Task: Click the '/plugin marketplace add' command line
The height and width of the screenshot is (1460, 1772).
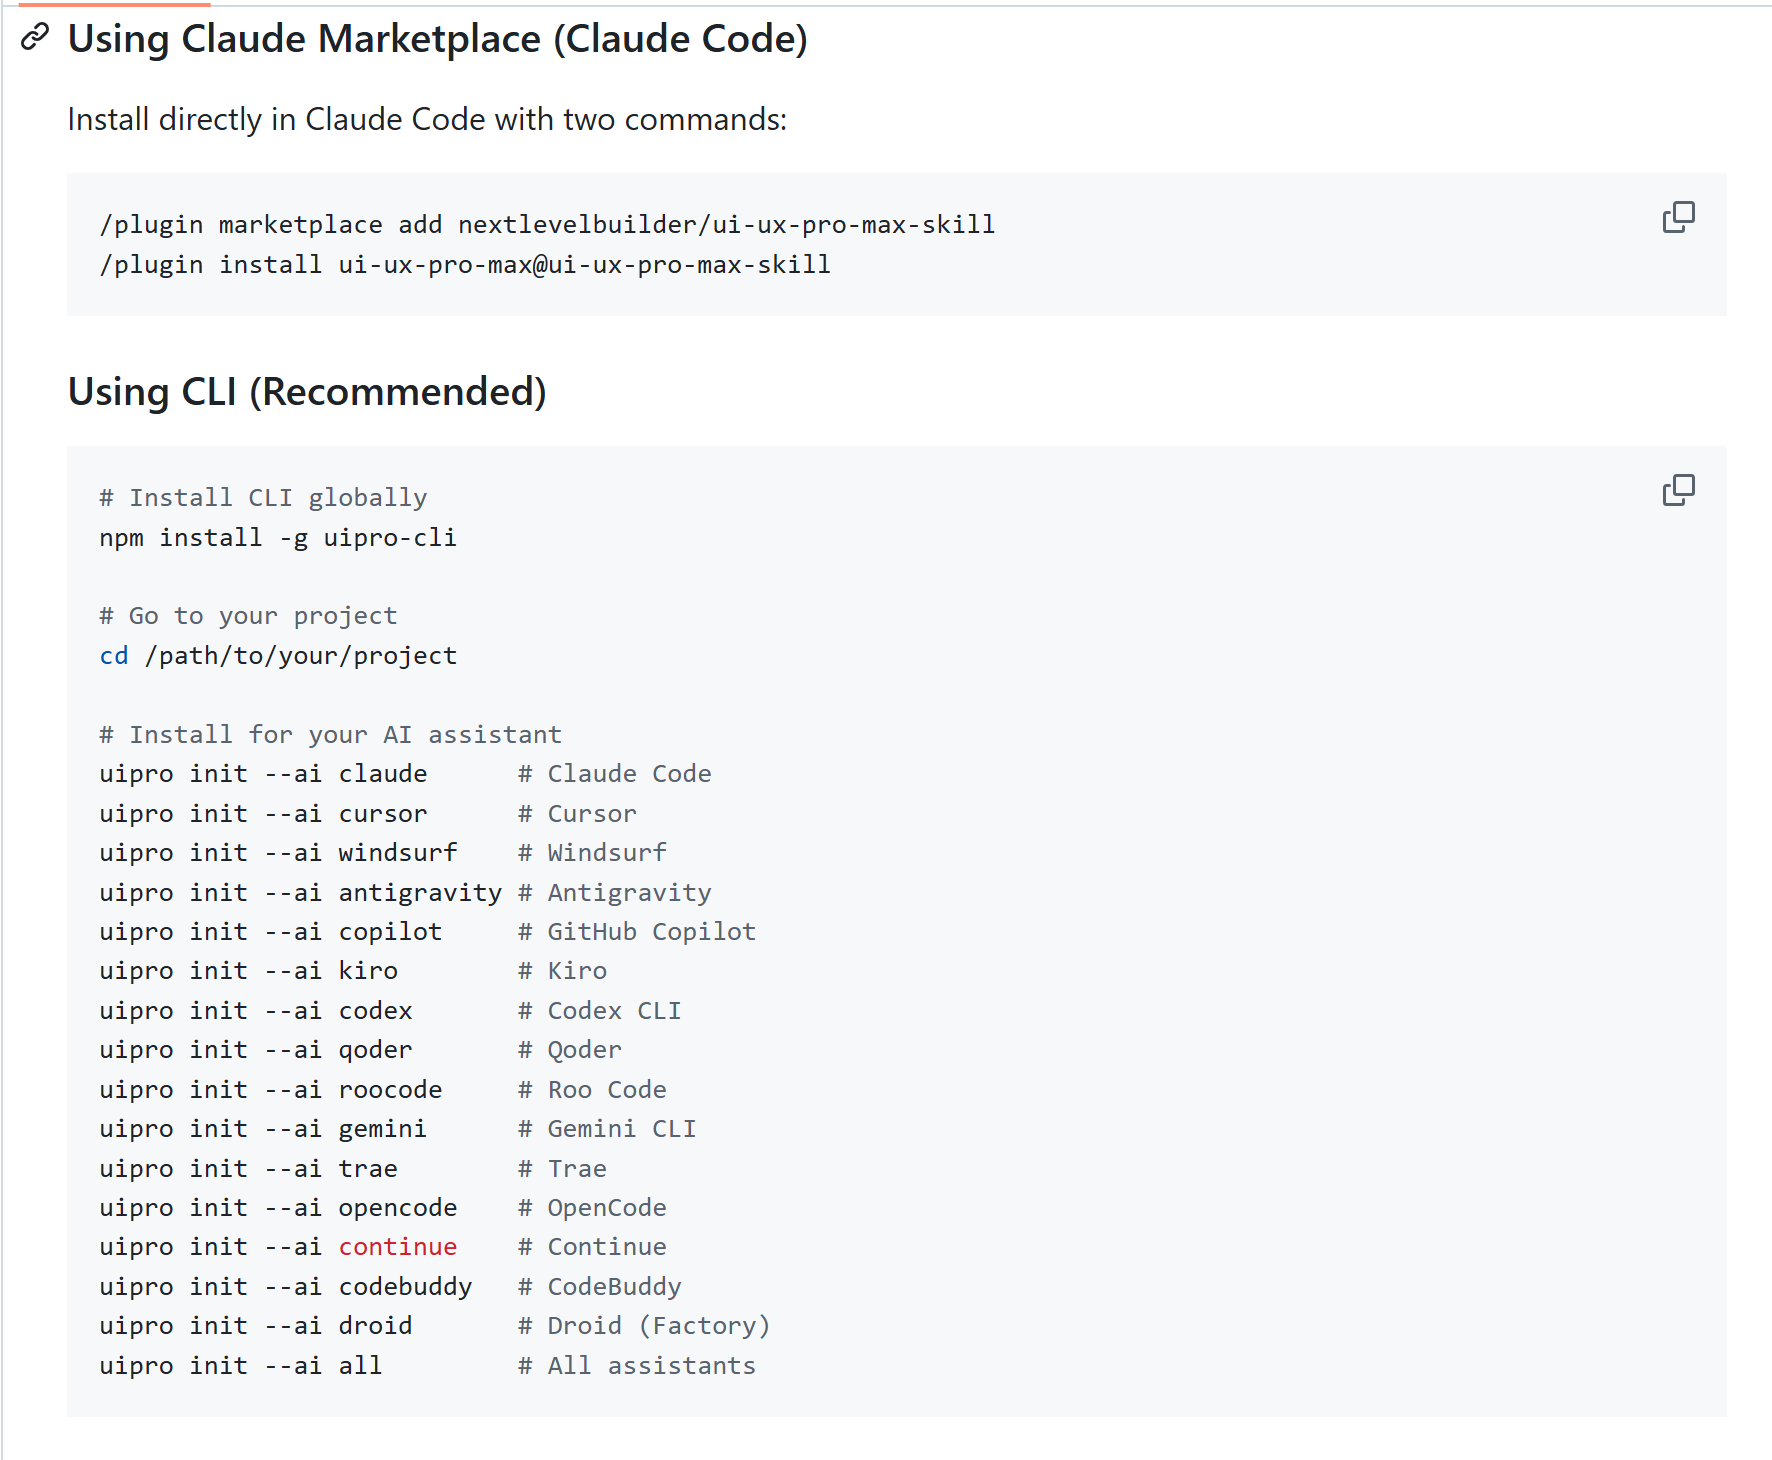Action: [x=547, y=225]
